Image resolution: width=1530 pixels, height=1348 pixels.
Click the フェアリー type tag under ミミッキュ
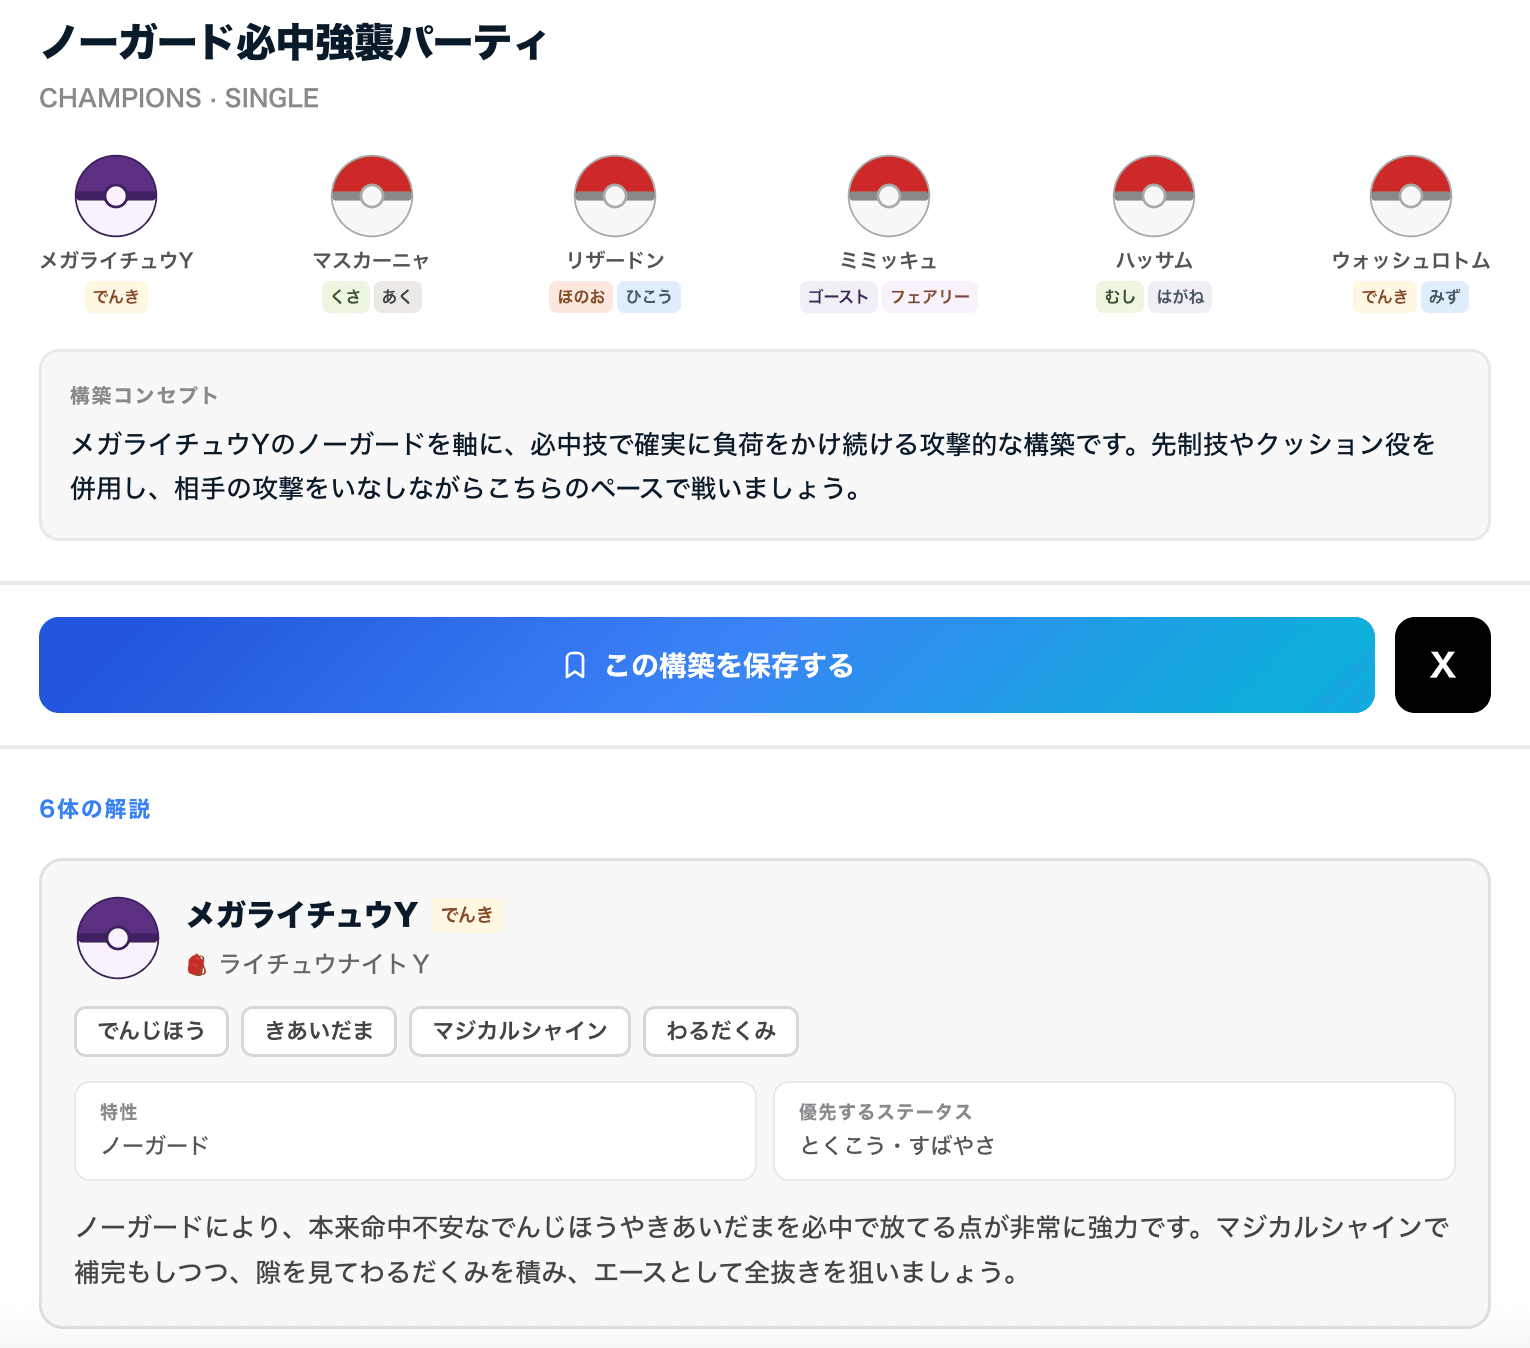(x=930, y=297)
